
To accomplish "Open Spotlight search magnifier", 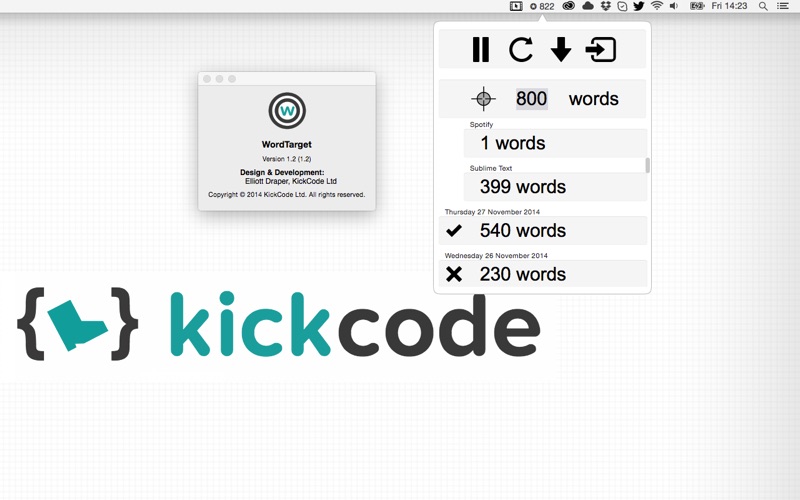I will point(763,6).
